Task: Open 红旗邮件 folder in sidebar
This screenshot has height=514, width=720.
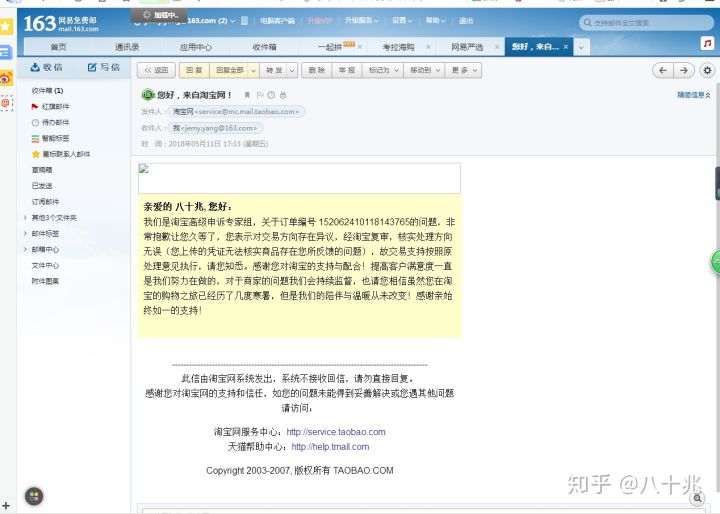Action: [x=55, y=106]
